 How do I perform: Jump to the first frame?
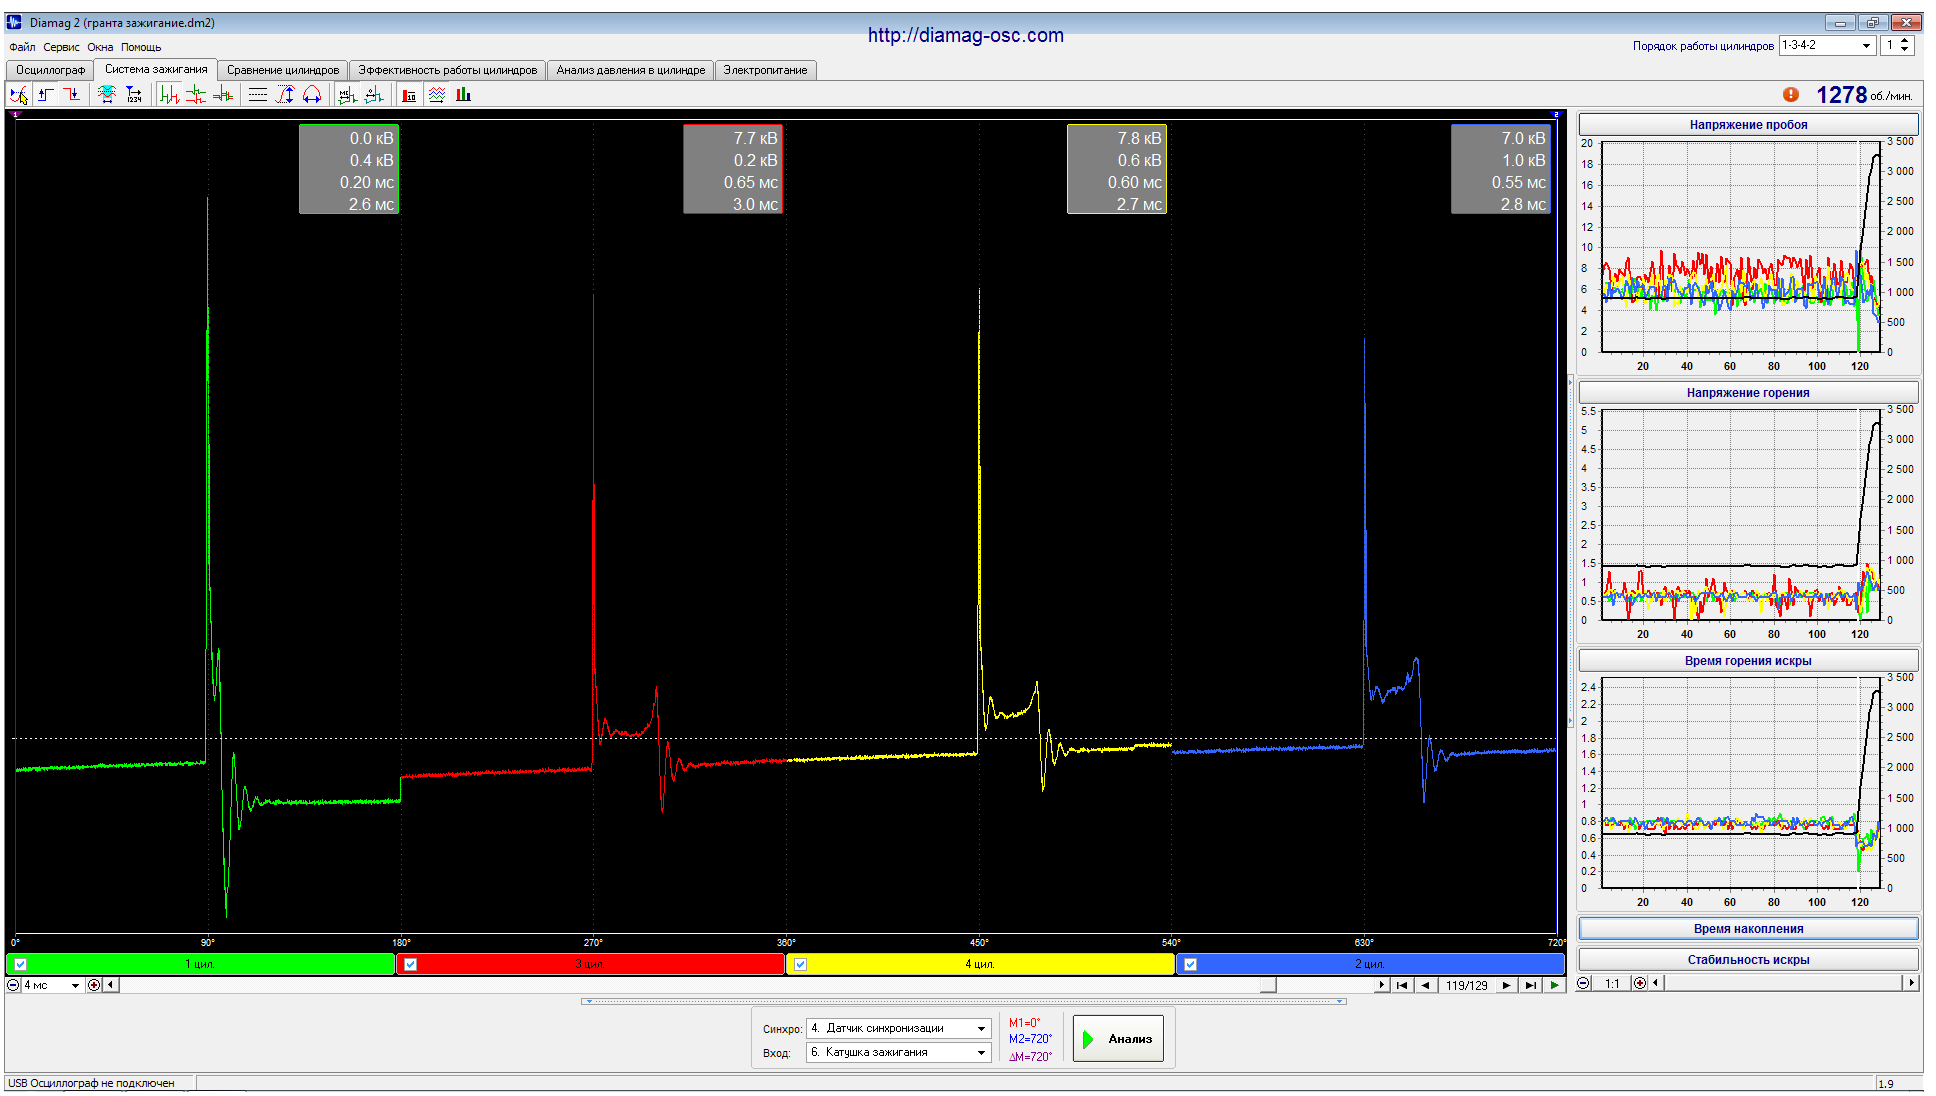pos(1402,985)
